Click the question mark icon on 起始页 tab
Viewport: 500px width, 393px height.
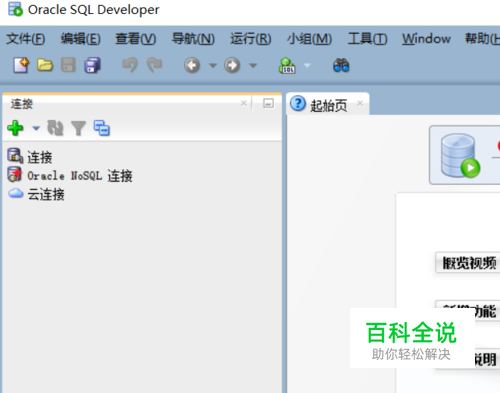point(298,103)
